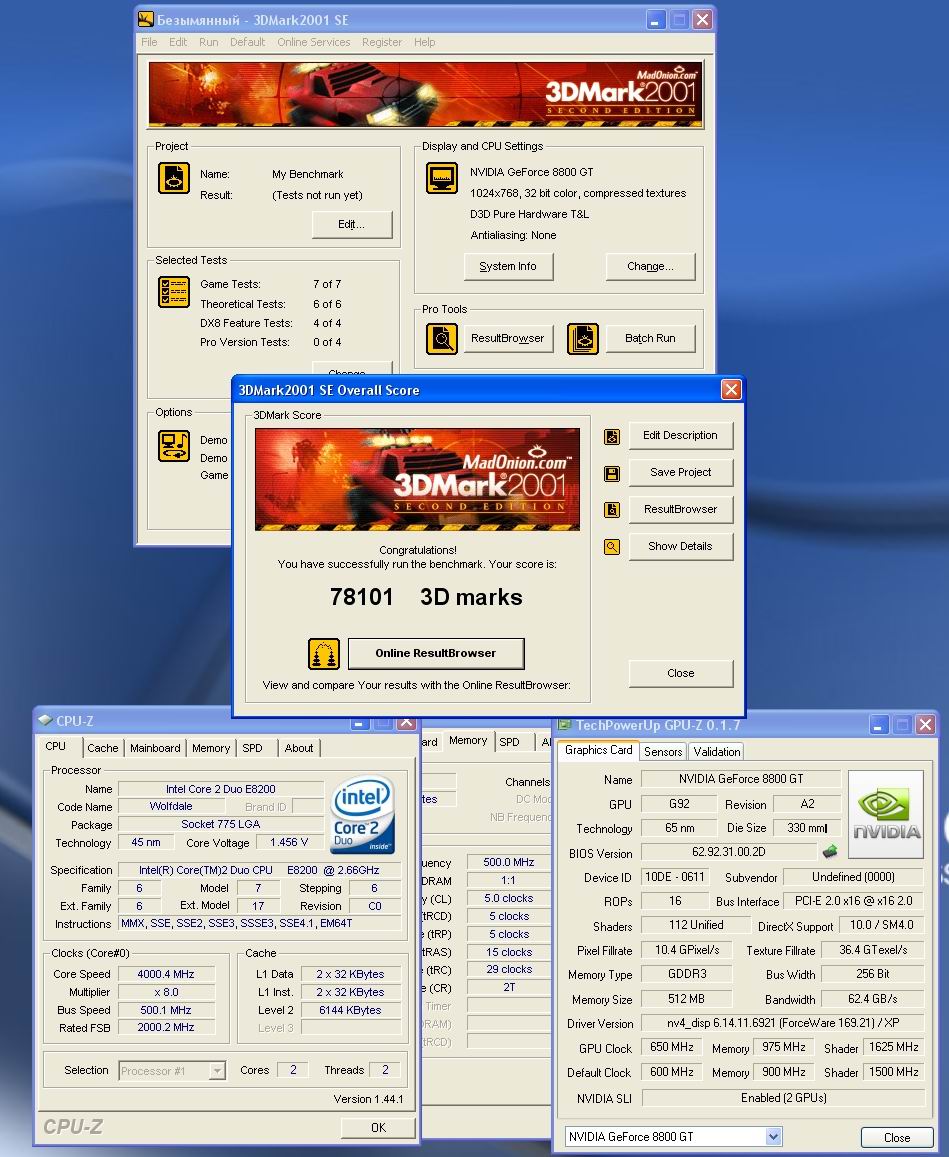Switch to the Mainboard tab in CPU-Z
Viewport: 949px width, 1157px height.
point(155,747)
